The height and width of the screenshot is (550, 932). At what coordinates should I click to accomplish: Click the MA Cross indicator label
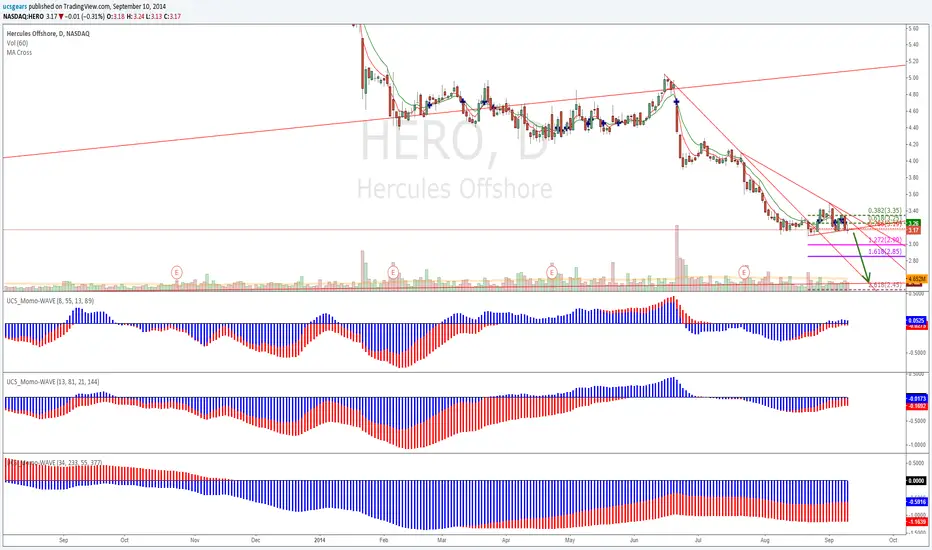coord(20,53)
